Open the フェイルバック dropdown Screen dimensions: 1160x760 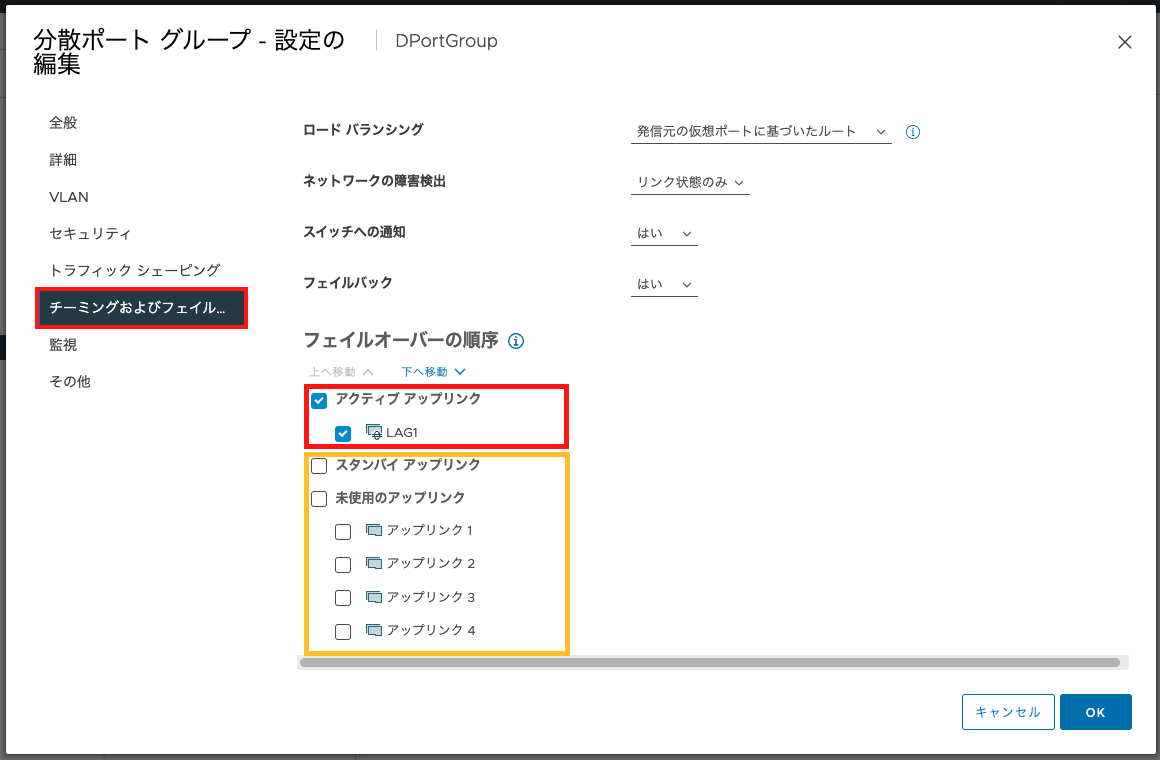(664, 283)
